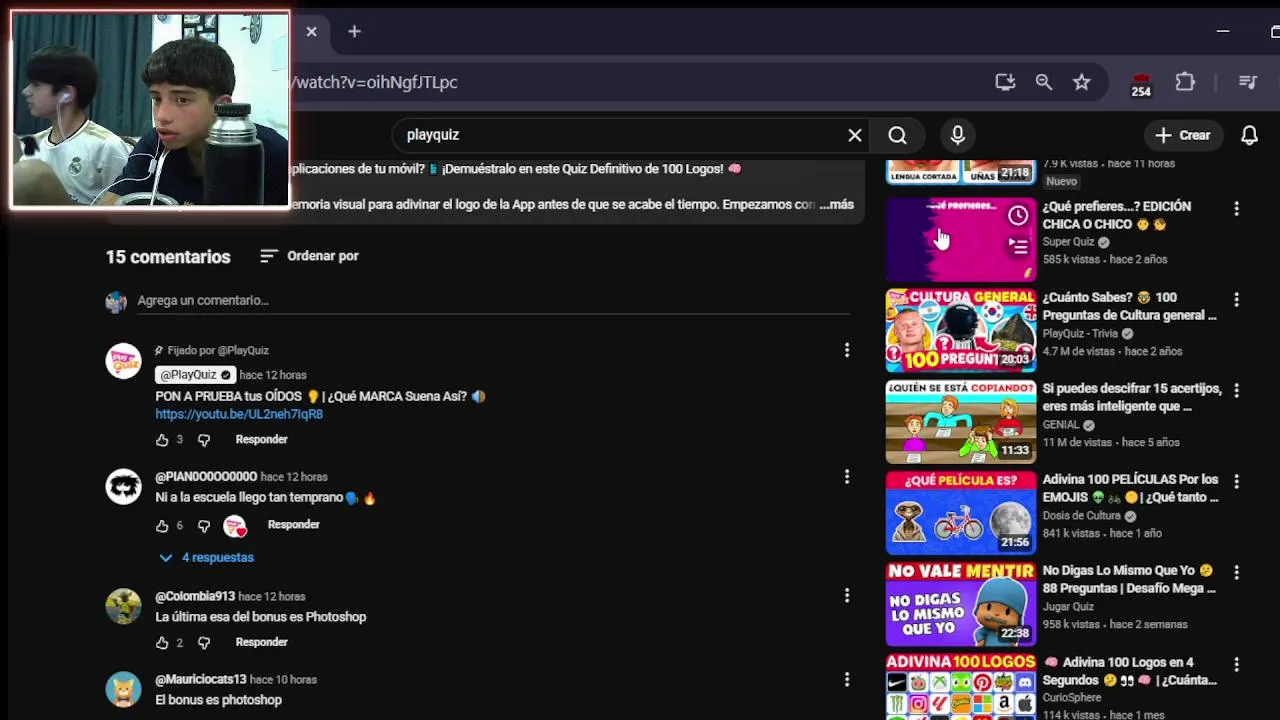
Task: Bookmark this page with the star icon
Action: (x=1081, y=82)
